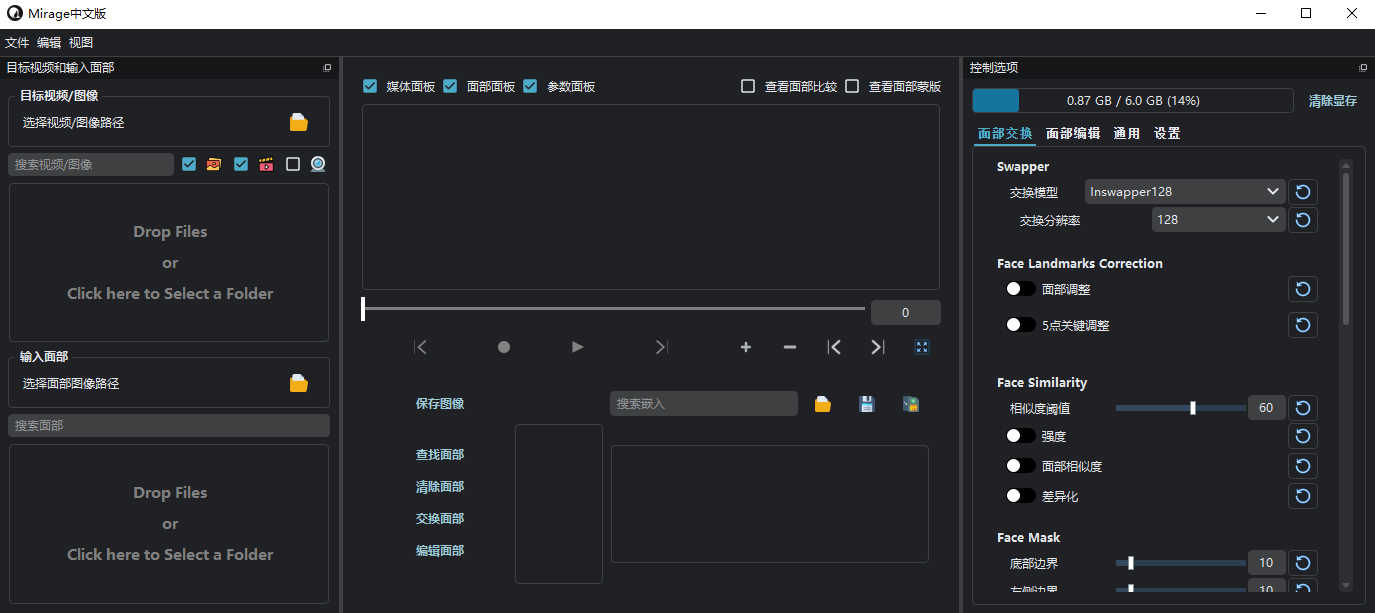The image size is (1375, 613).
Task: Switch to the 面部编辑 tab
Action: pos(1072,133)
